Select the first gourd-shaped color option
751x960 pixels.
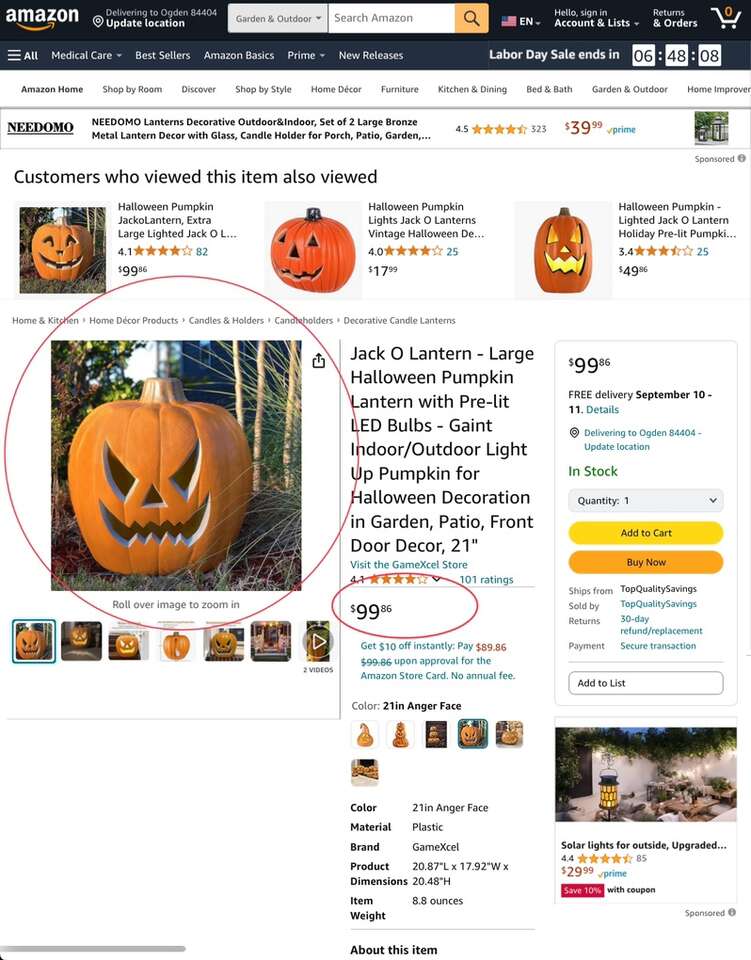click(x=365, y=733)
